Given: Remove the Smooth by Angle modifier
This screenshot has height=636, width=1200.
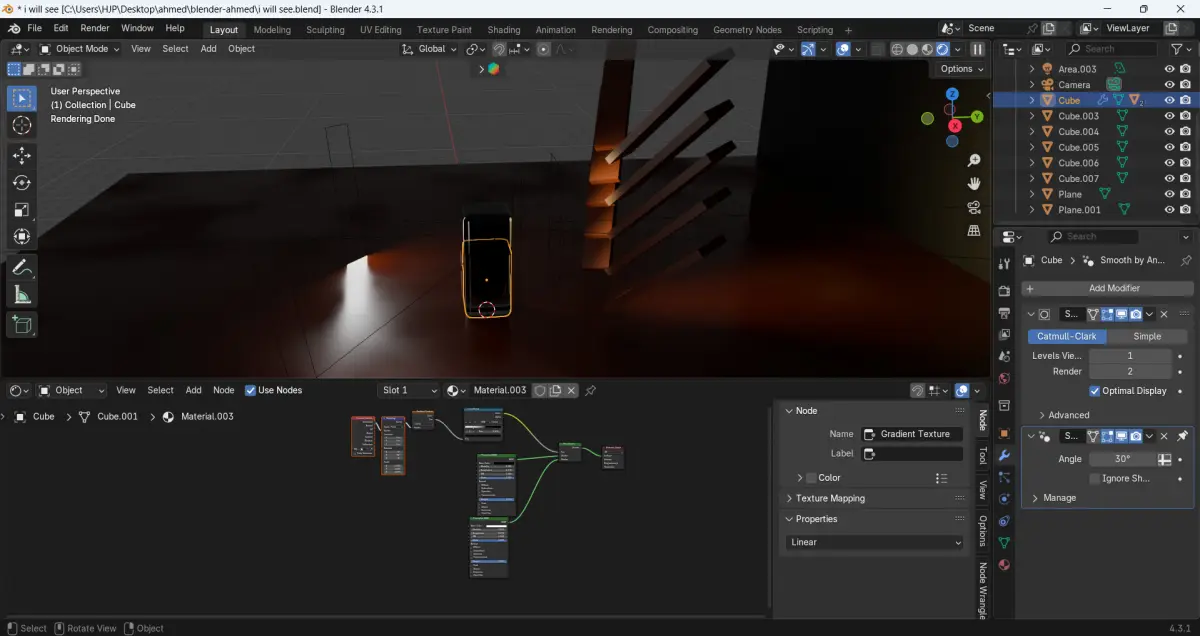Looking at the screenshot, I should tap(1164, 437).
